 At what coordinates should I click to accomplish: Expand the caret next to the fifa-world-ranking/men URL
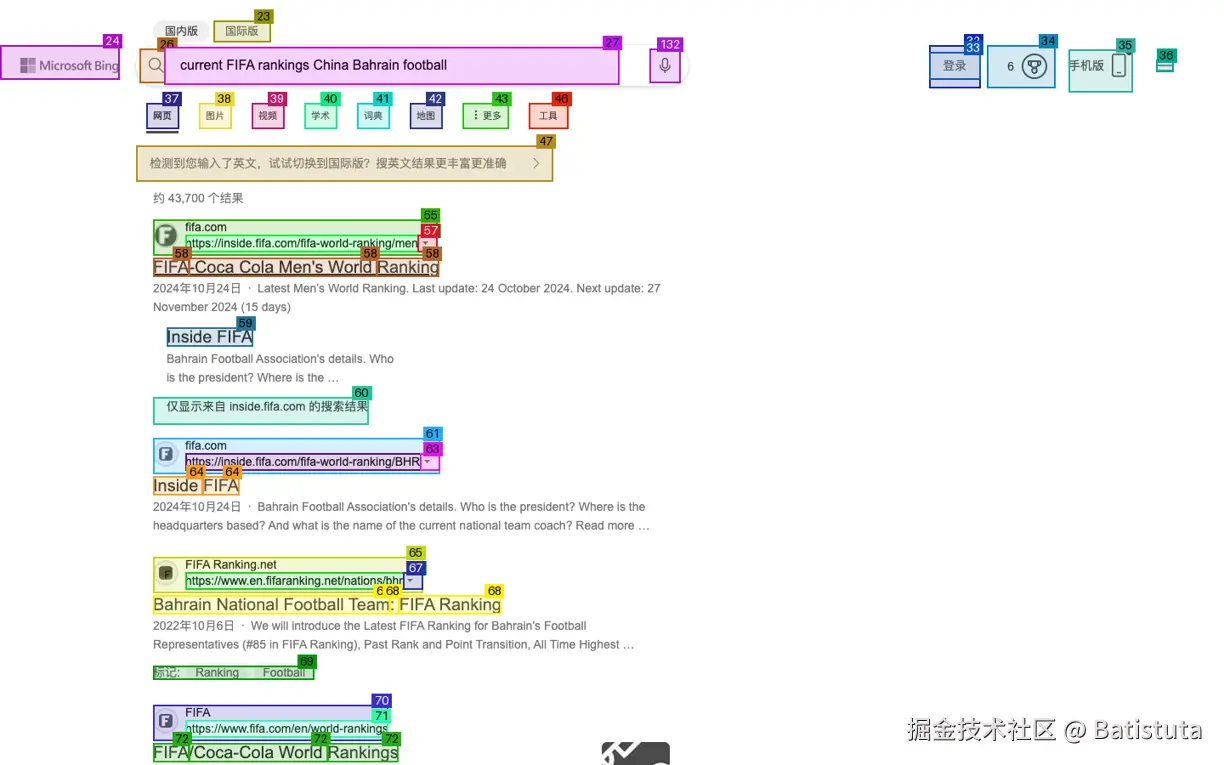coord(427,244)
